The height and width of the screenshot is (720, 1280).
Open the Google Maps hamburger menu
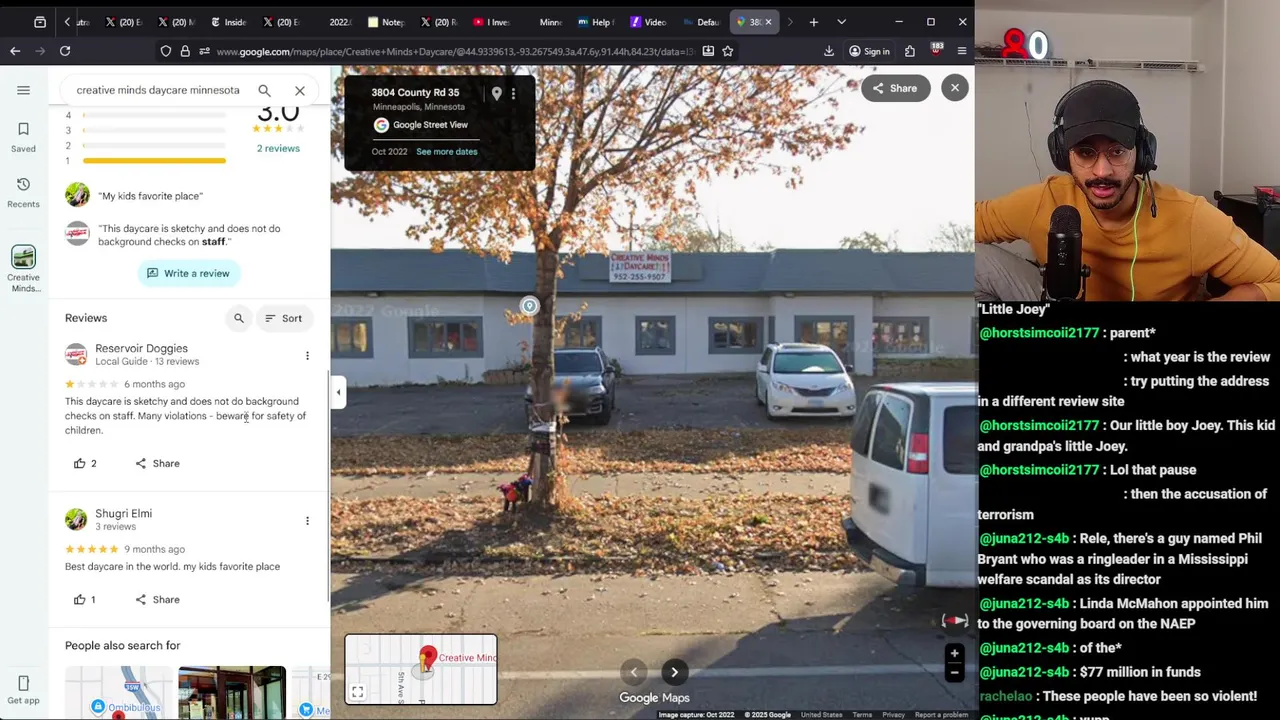coord(23,90)
